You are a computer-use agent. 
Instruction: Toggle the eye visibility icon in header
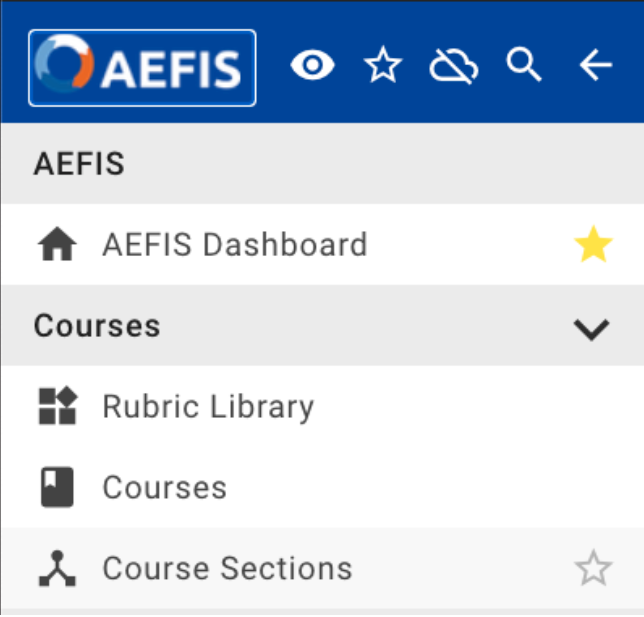[313, 65]
